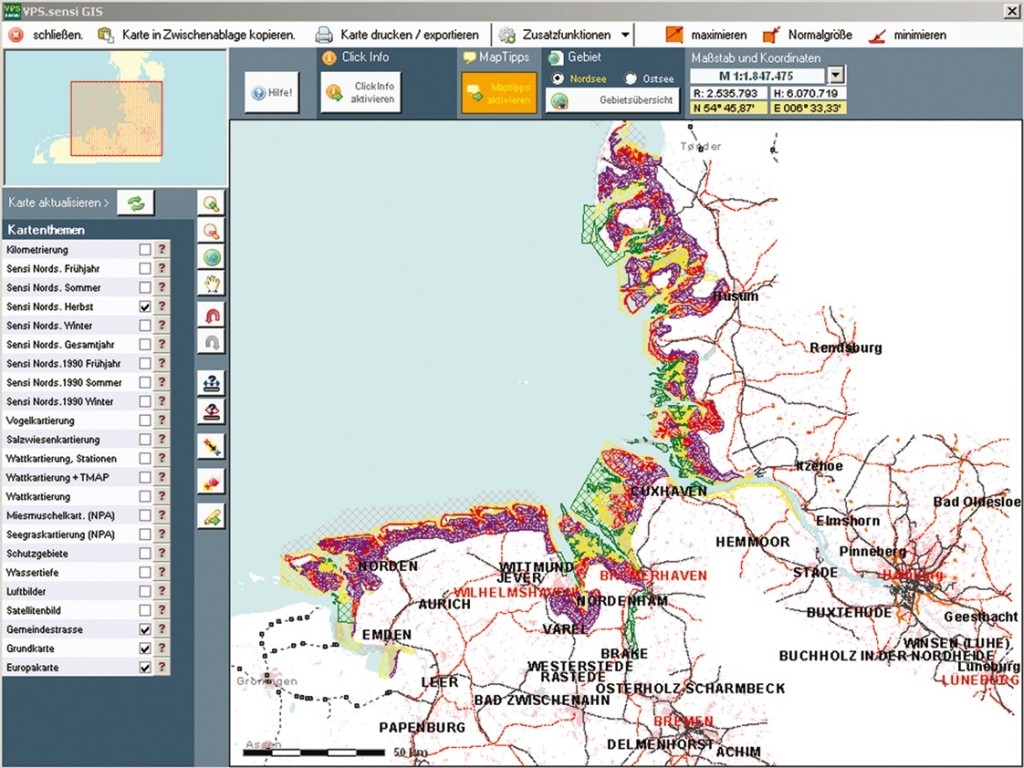Select the full extent globe tool
Viewport: 1024px width, 768px height.
[211, 257]
